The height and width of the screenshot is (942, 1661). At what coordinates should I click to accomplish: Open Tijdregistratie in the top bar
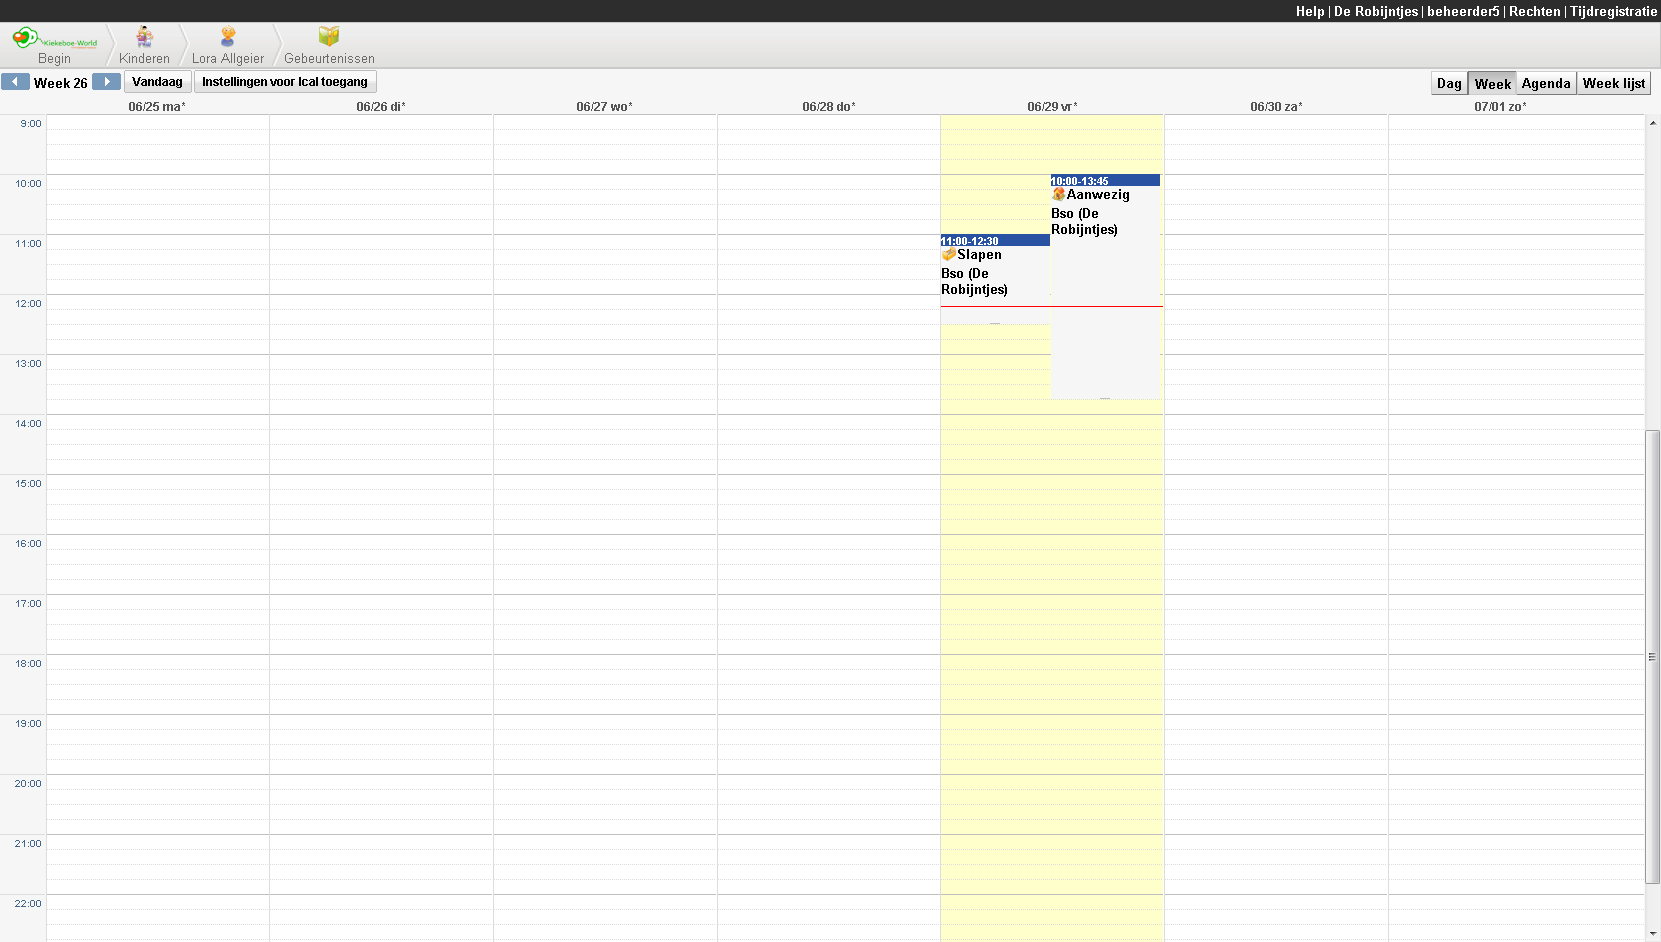[x=1613, y=11]
